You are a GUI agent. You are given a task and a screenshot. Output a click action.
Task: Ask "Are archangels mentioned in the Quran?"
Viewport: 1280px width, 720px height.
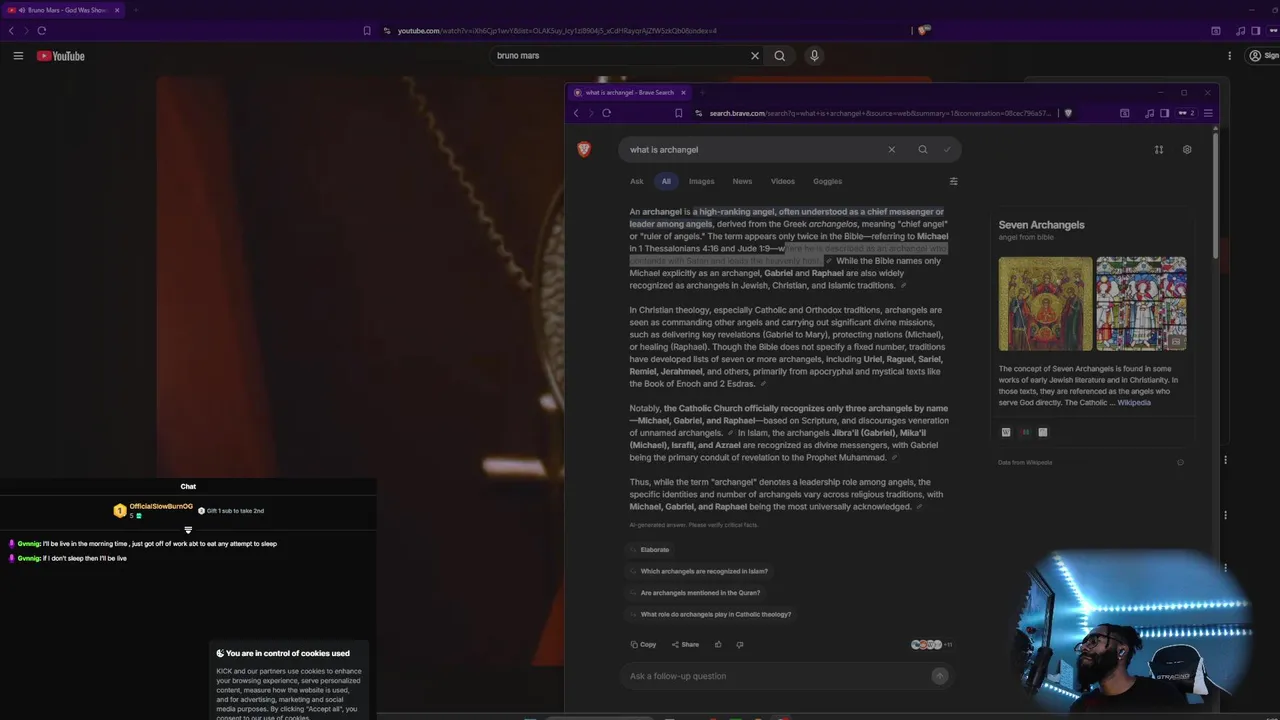695,593
